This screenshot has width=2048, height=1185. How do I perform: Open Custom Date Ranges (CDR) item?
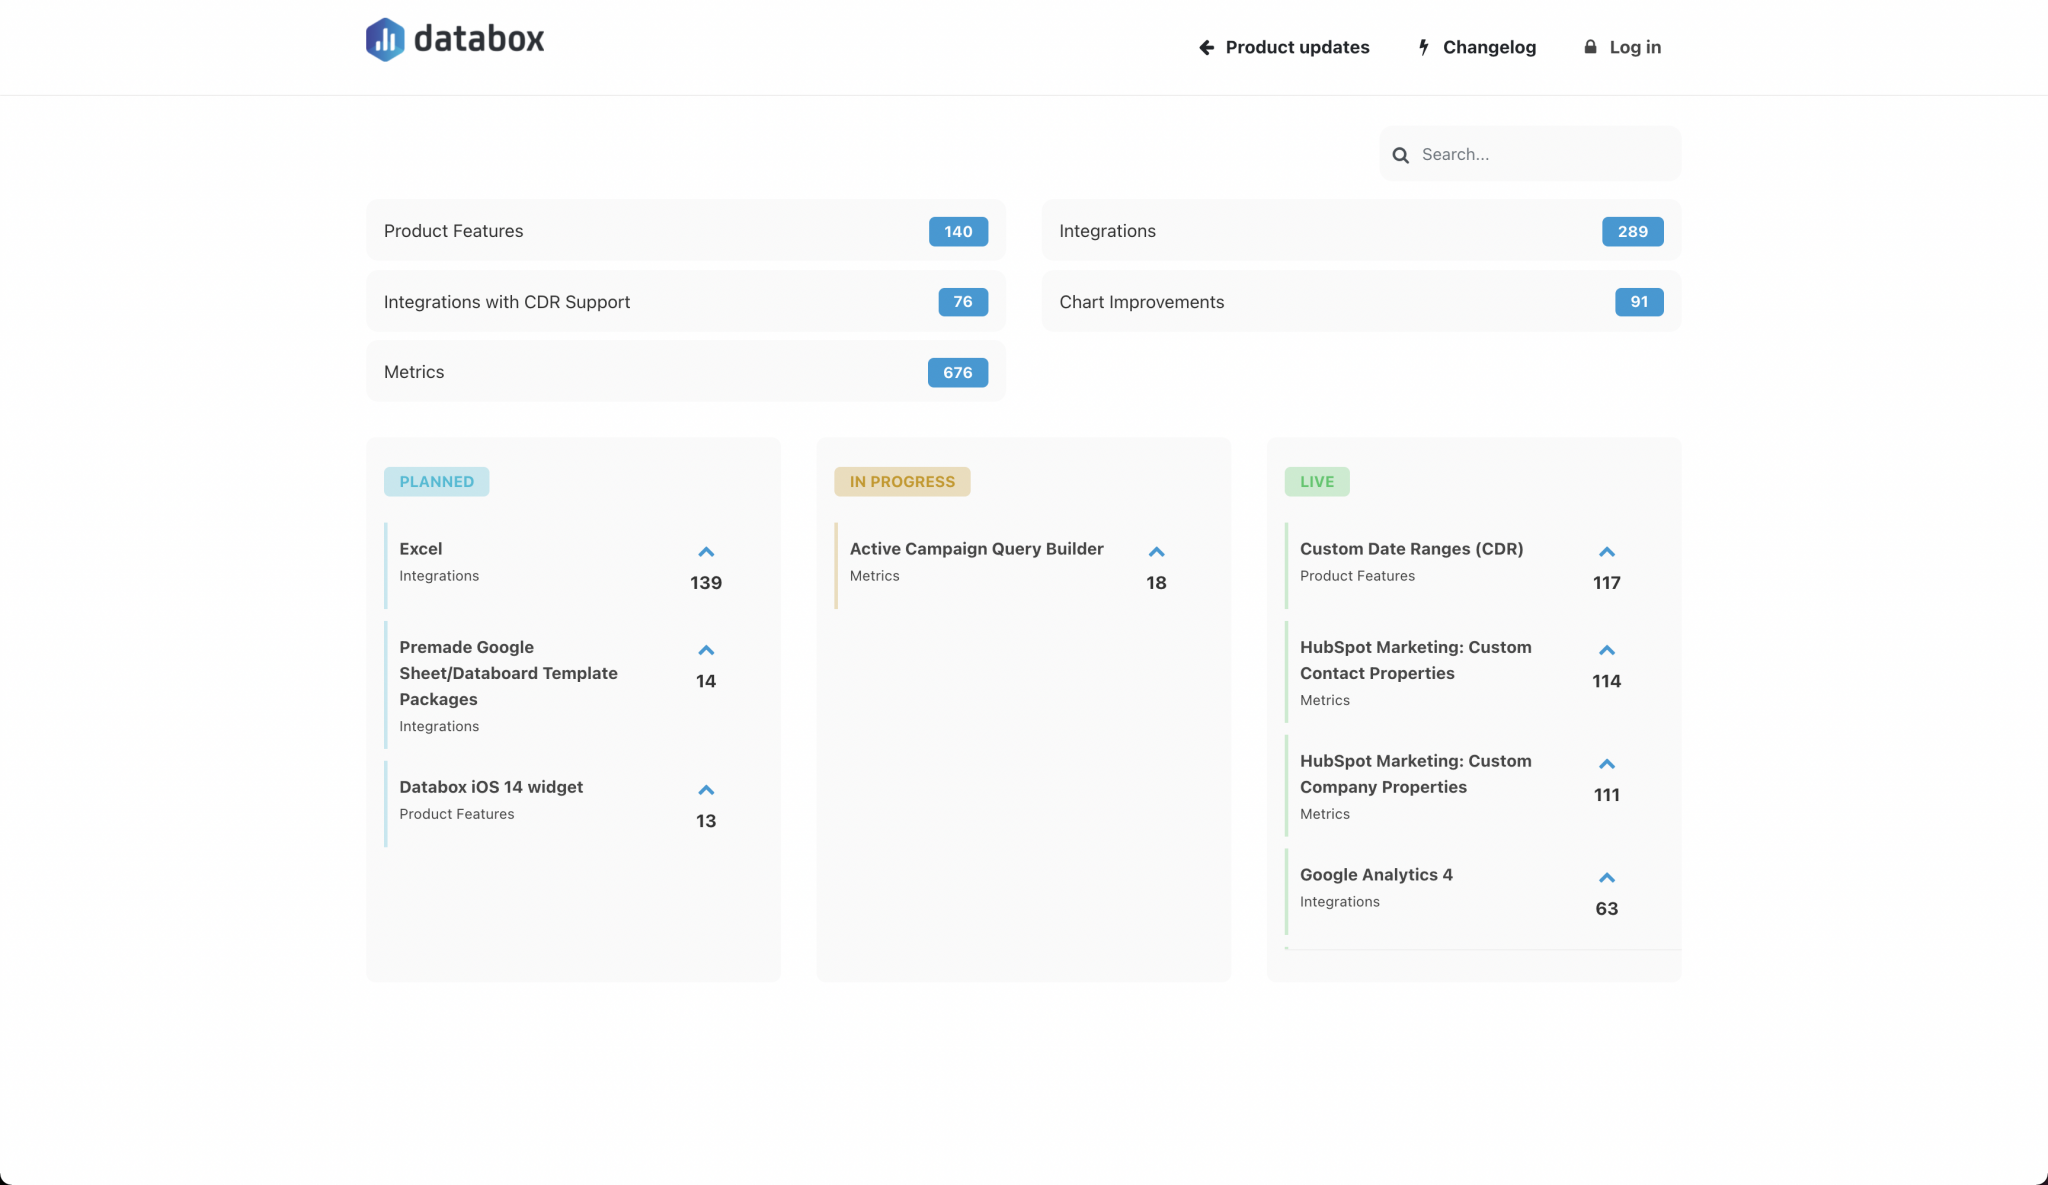[1411, 549]
